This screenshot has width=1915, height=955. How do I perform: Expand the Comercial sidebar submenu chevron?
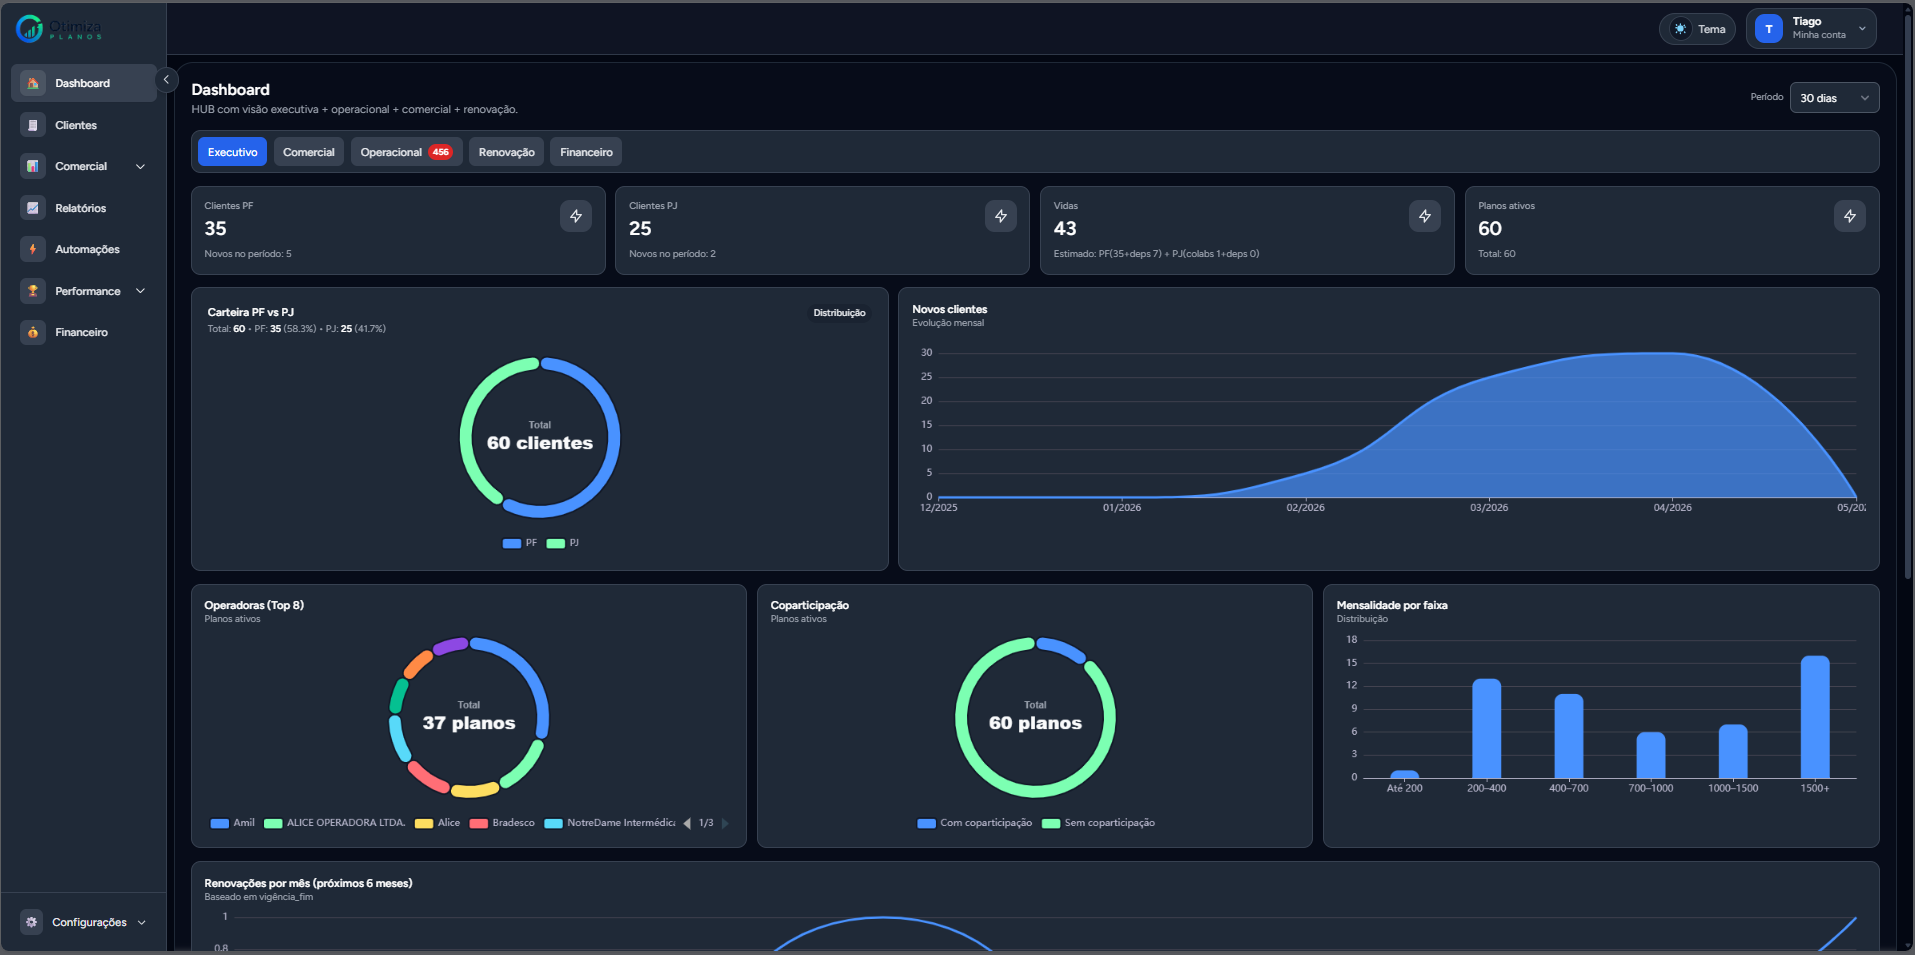click(x=141, y=167)
